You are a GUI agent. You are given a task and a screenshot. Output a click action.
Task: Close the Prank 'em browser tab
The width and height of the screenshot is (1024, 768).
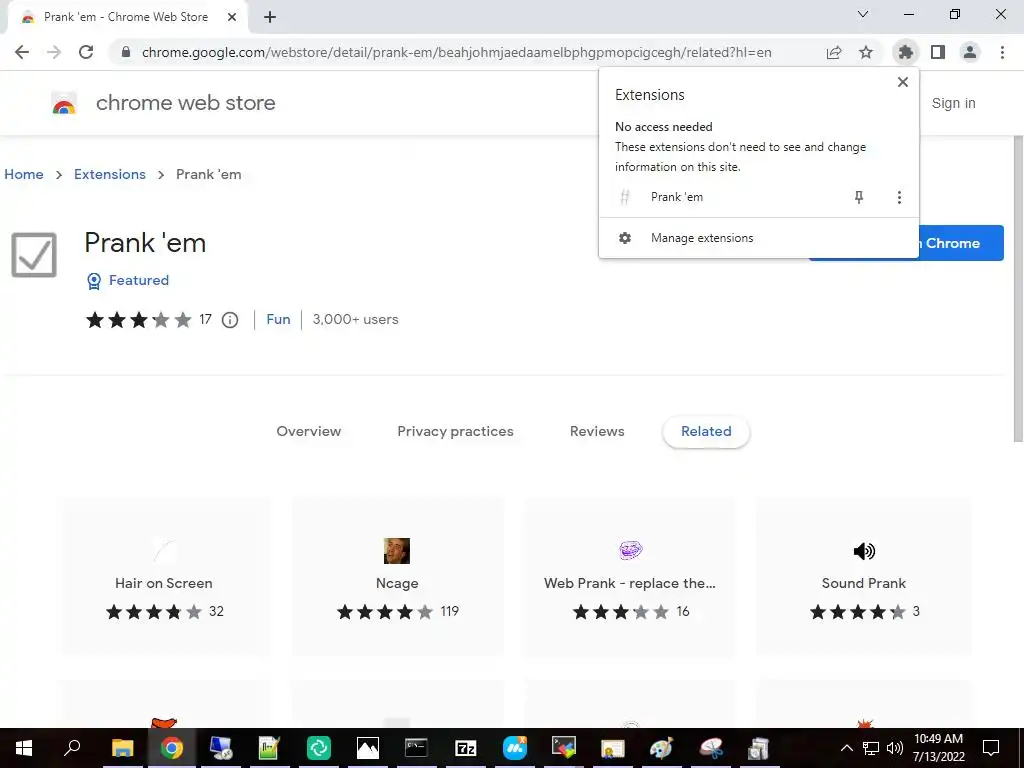coord(232,18)
